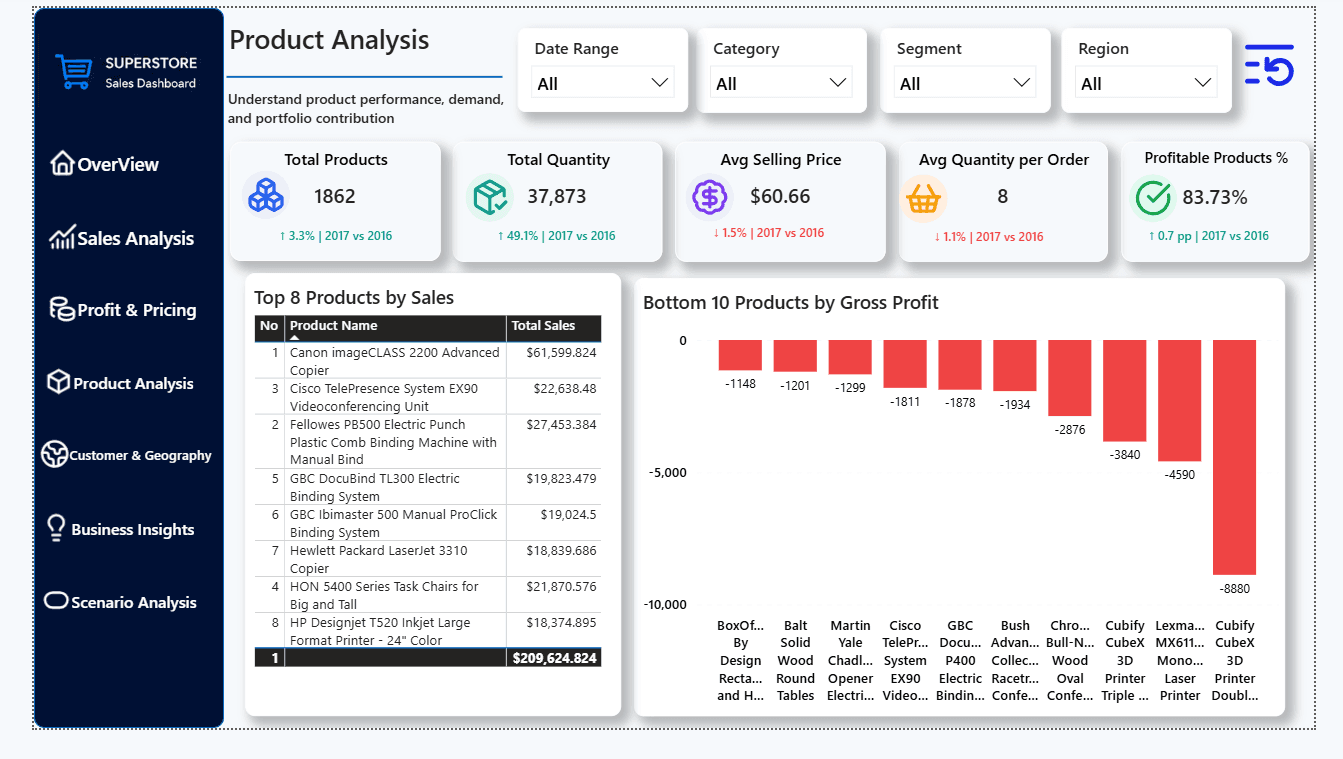The image size is (1343, 759).
Task: Select the -3840 Cubify Triple bar
Action: coord(1124,391)
